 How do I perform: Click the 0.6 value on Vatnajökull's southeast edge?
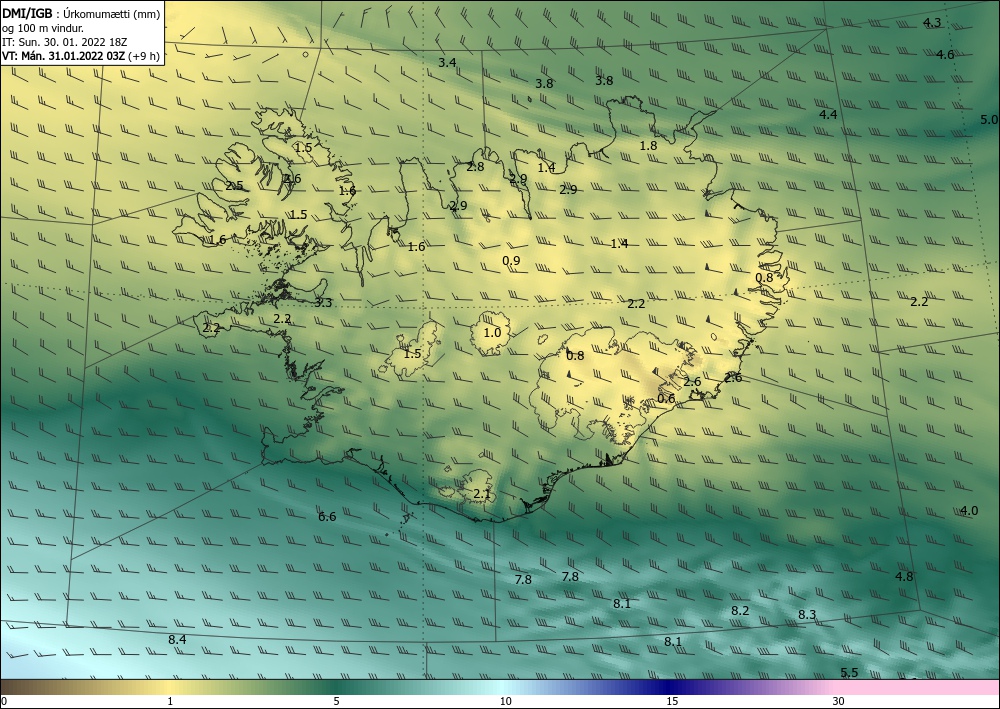click(x=666, y=399)
